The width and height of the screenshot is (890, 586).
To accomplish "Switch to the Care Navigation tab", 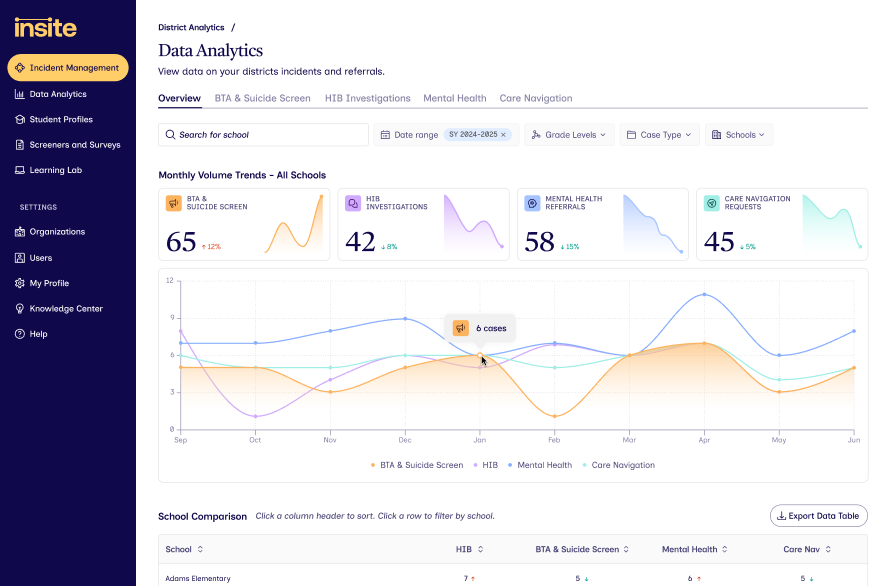I will click(x=536, y=98).
